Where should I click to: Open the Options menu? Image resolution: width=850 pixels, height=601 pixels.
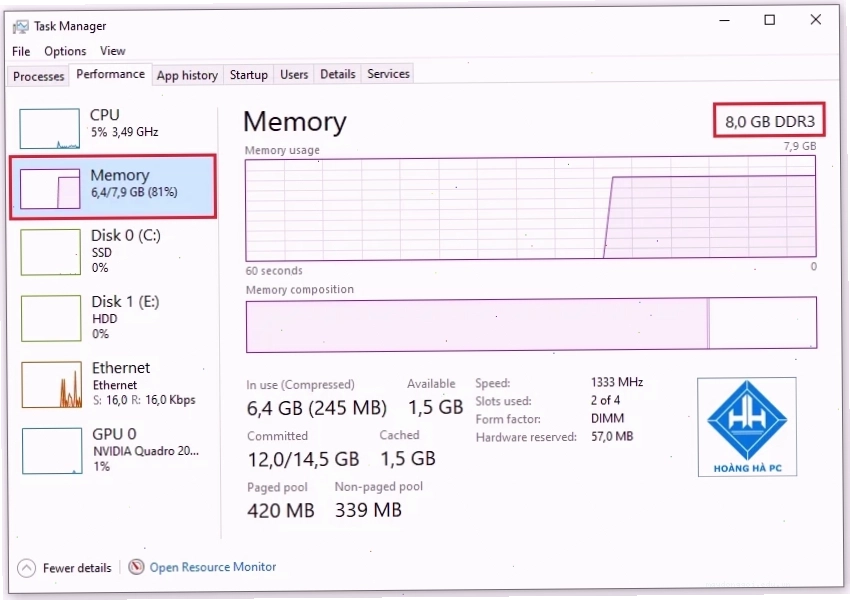tap(65, 51)
